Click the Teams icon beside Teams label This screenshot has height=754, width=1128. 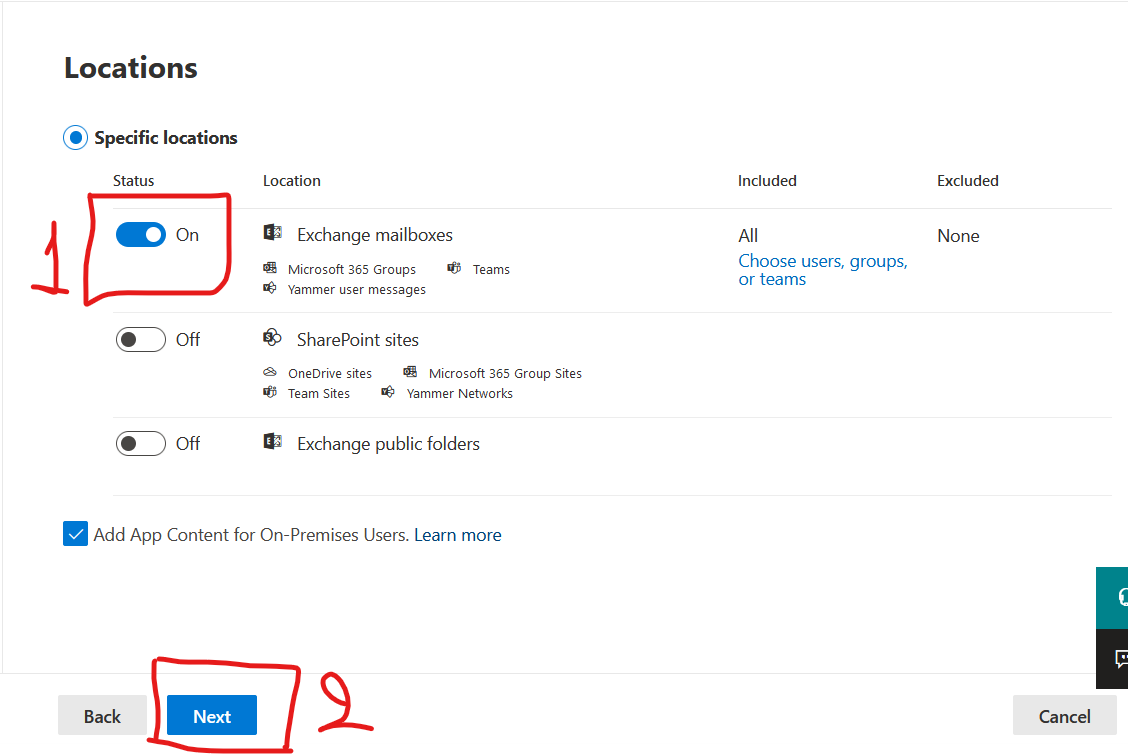(454, 268)
